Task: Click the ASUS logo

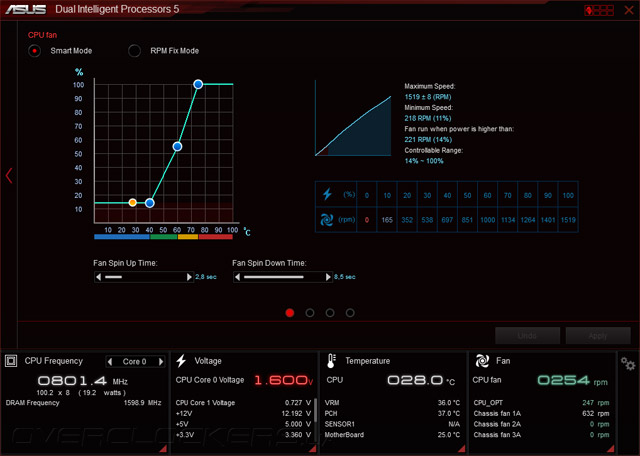Action: [x=26, y=9]
